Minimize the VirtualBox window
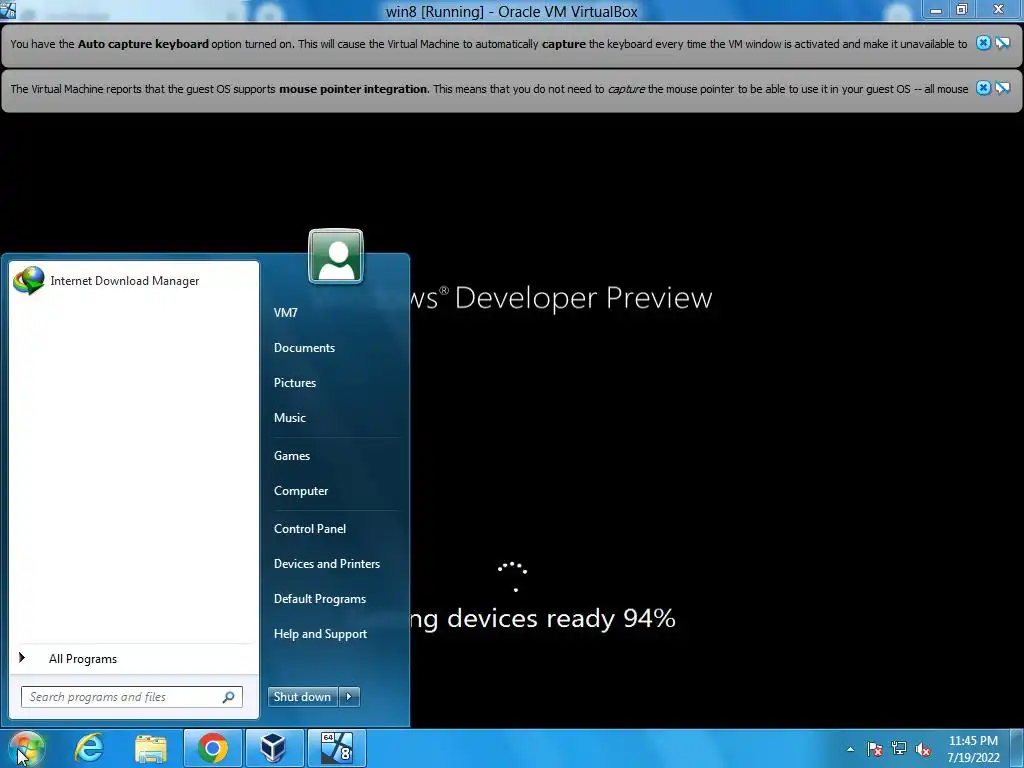The height and width of the screenshot is (768, 1024). tap(936, 10)
